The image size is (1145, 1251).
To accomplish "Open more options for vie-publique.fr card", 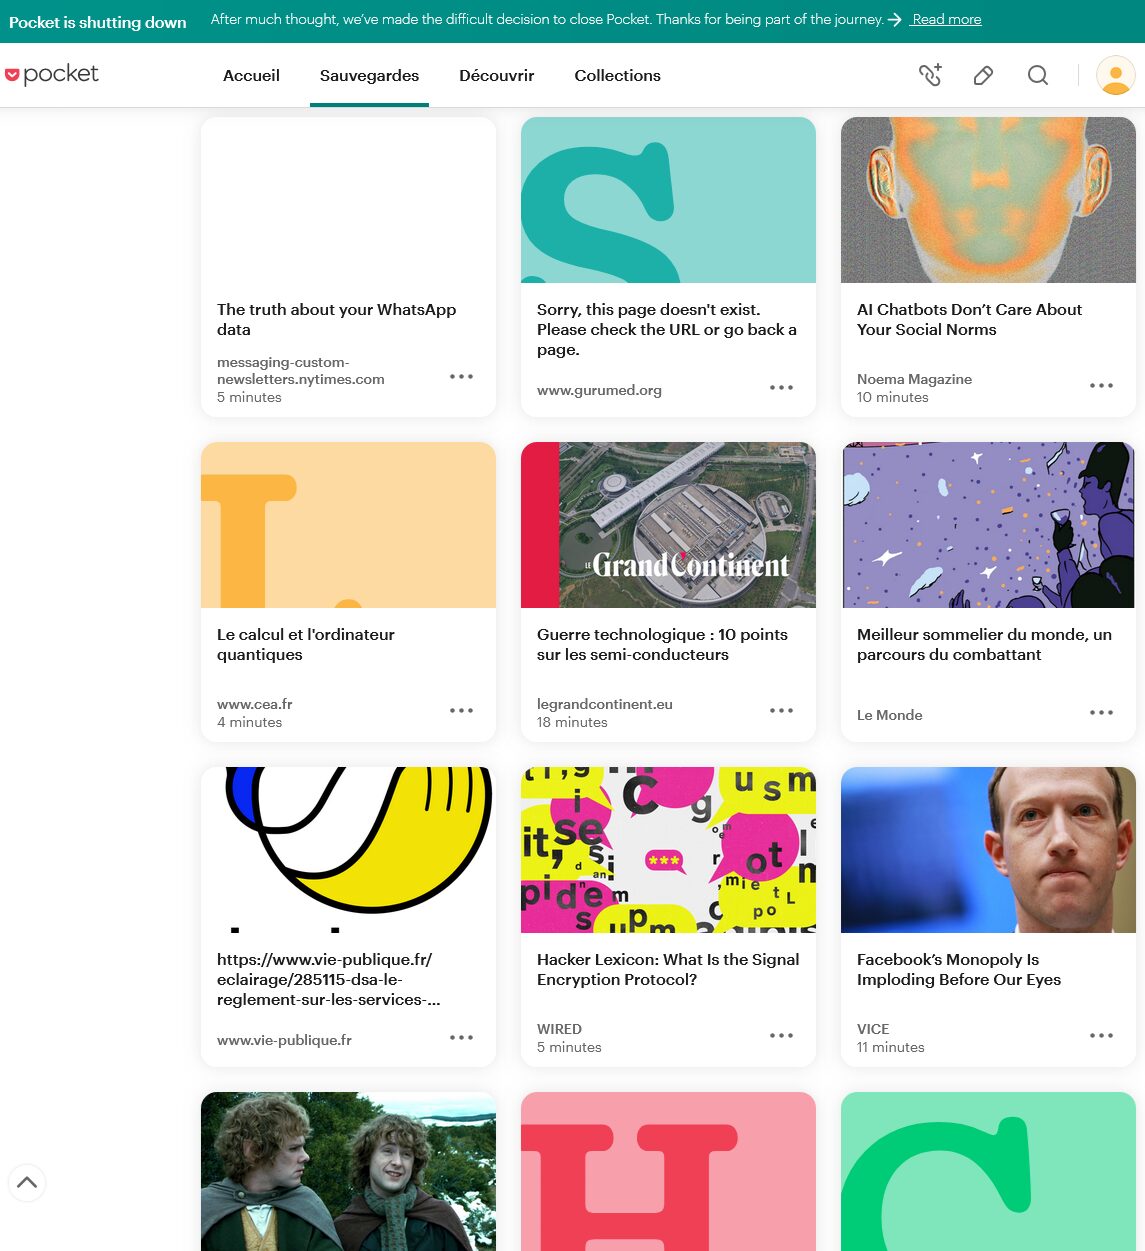I will pyautogui.click(x=461, y=1038).
